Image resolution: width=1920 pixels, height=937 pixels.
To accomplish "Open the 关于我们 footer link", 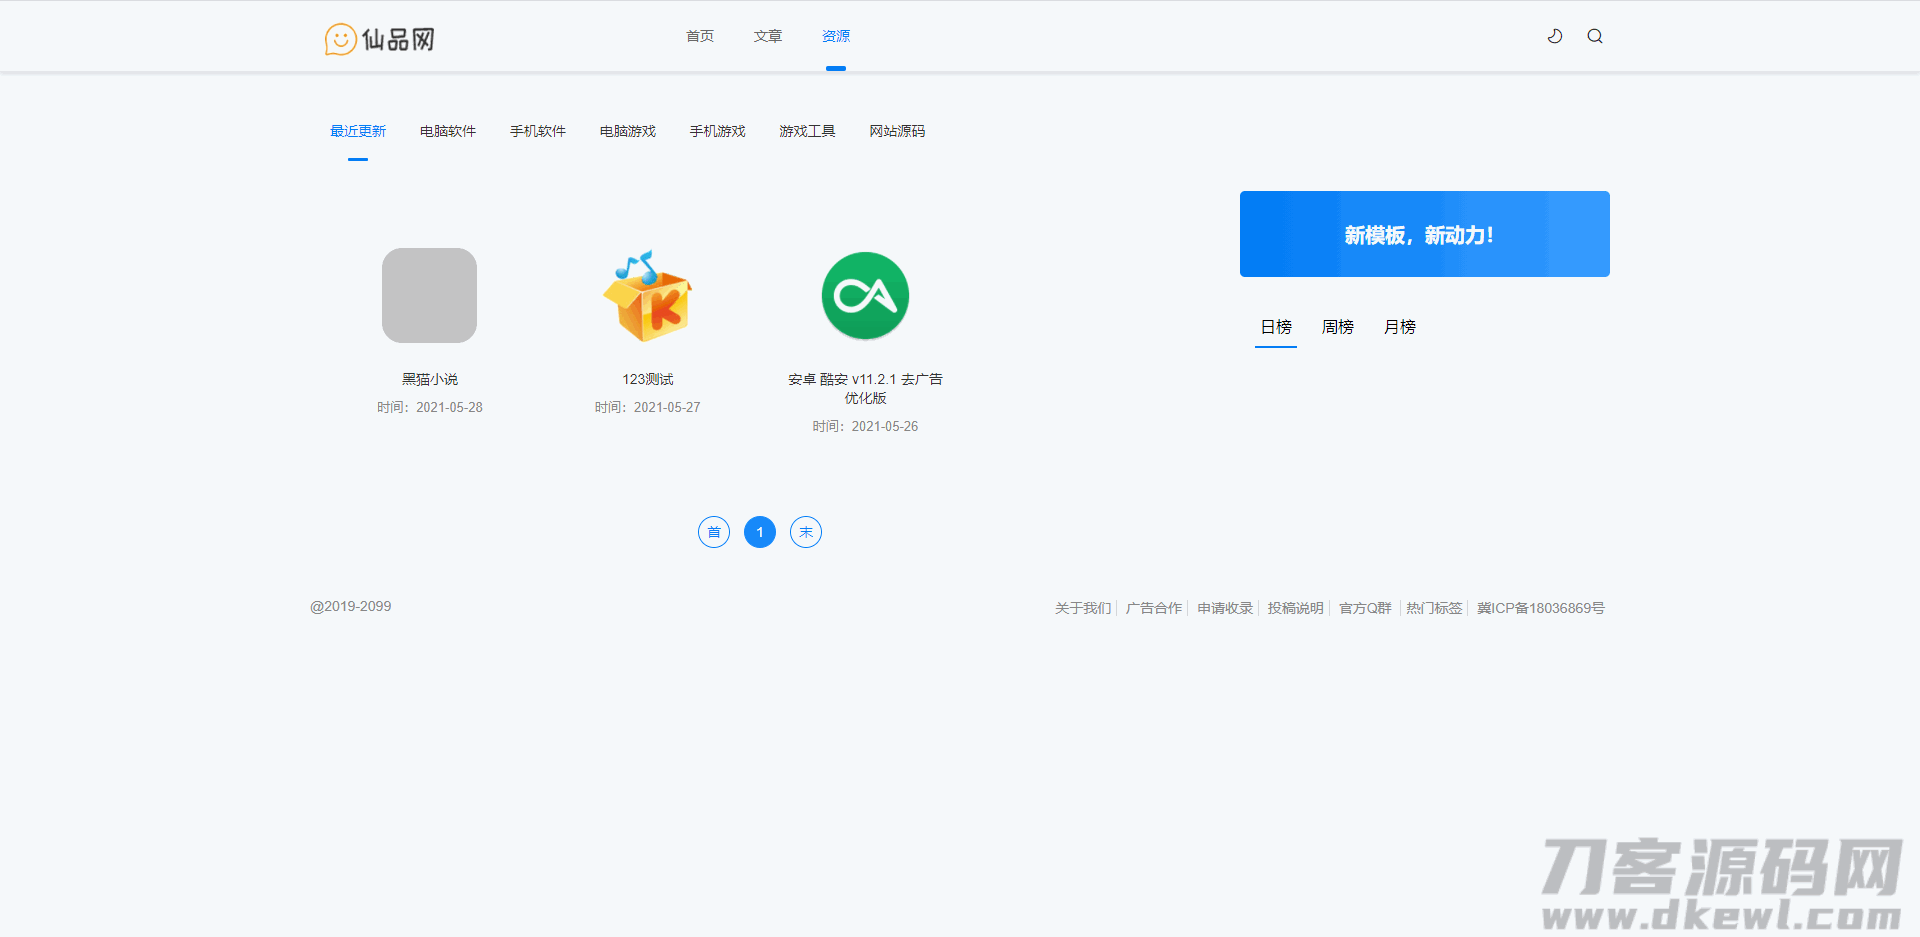I will click(x=1083, y=608).
